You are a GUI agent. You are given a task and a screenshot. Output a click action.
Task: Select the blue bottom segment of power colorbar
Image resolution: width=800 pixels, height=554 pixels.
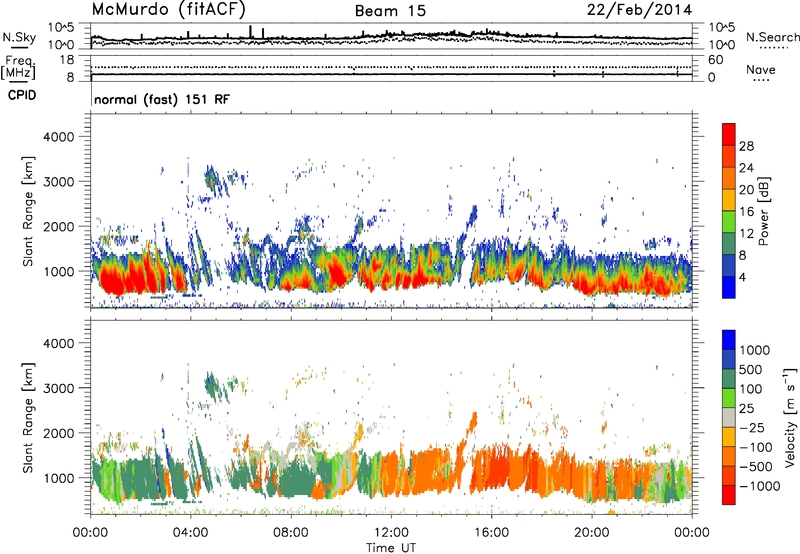(x=729, y=287)
